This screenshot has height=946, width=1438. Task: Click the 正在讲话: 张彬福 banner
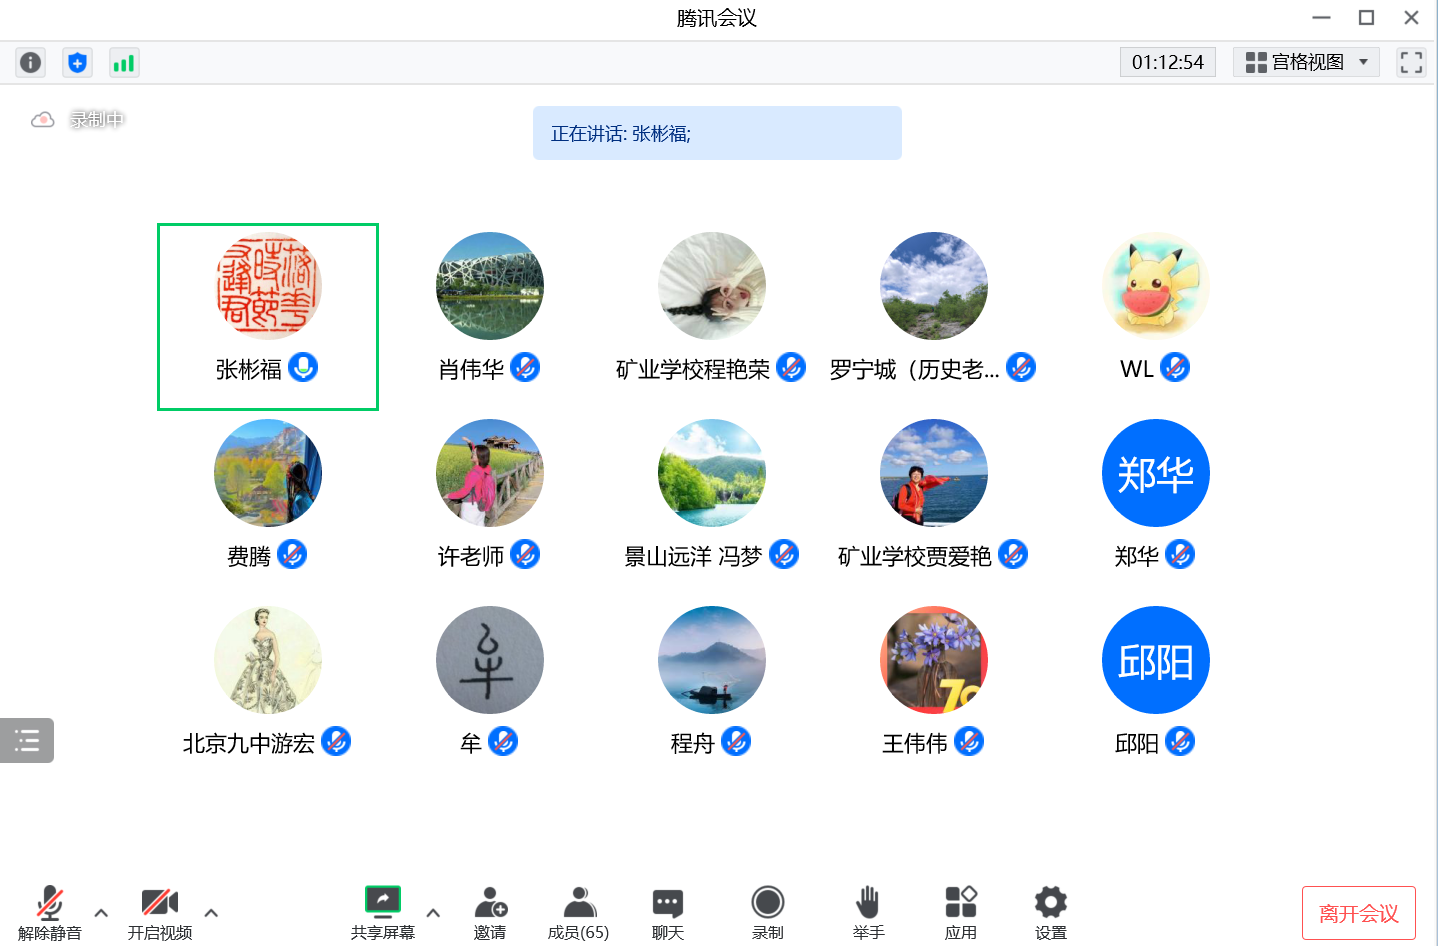click(717, 133)
